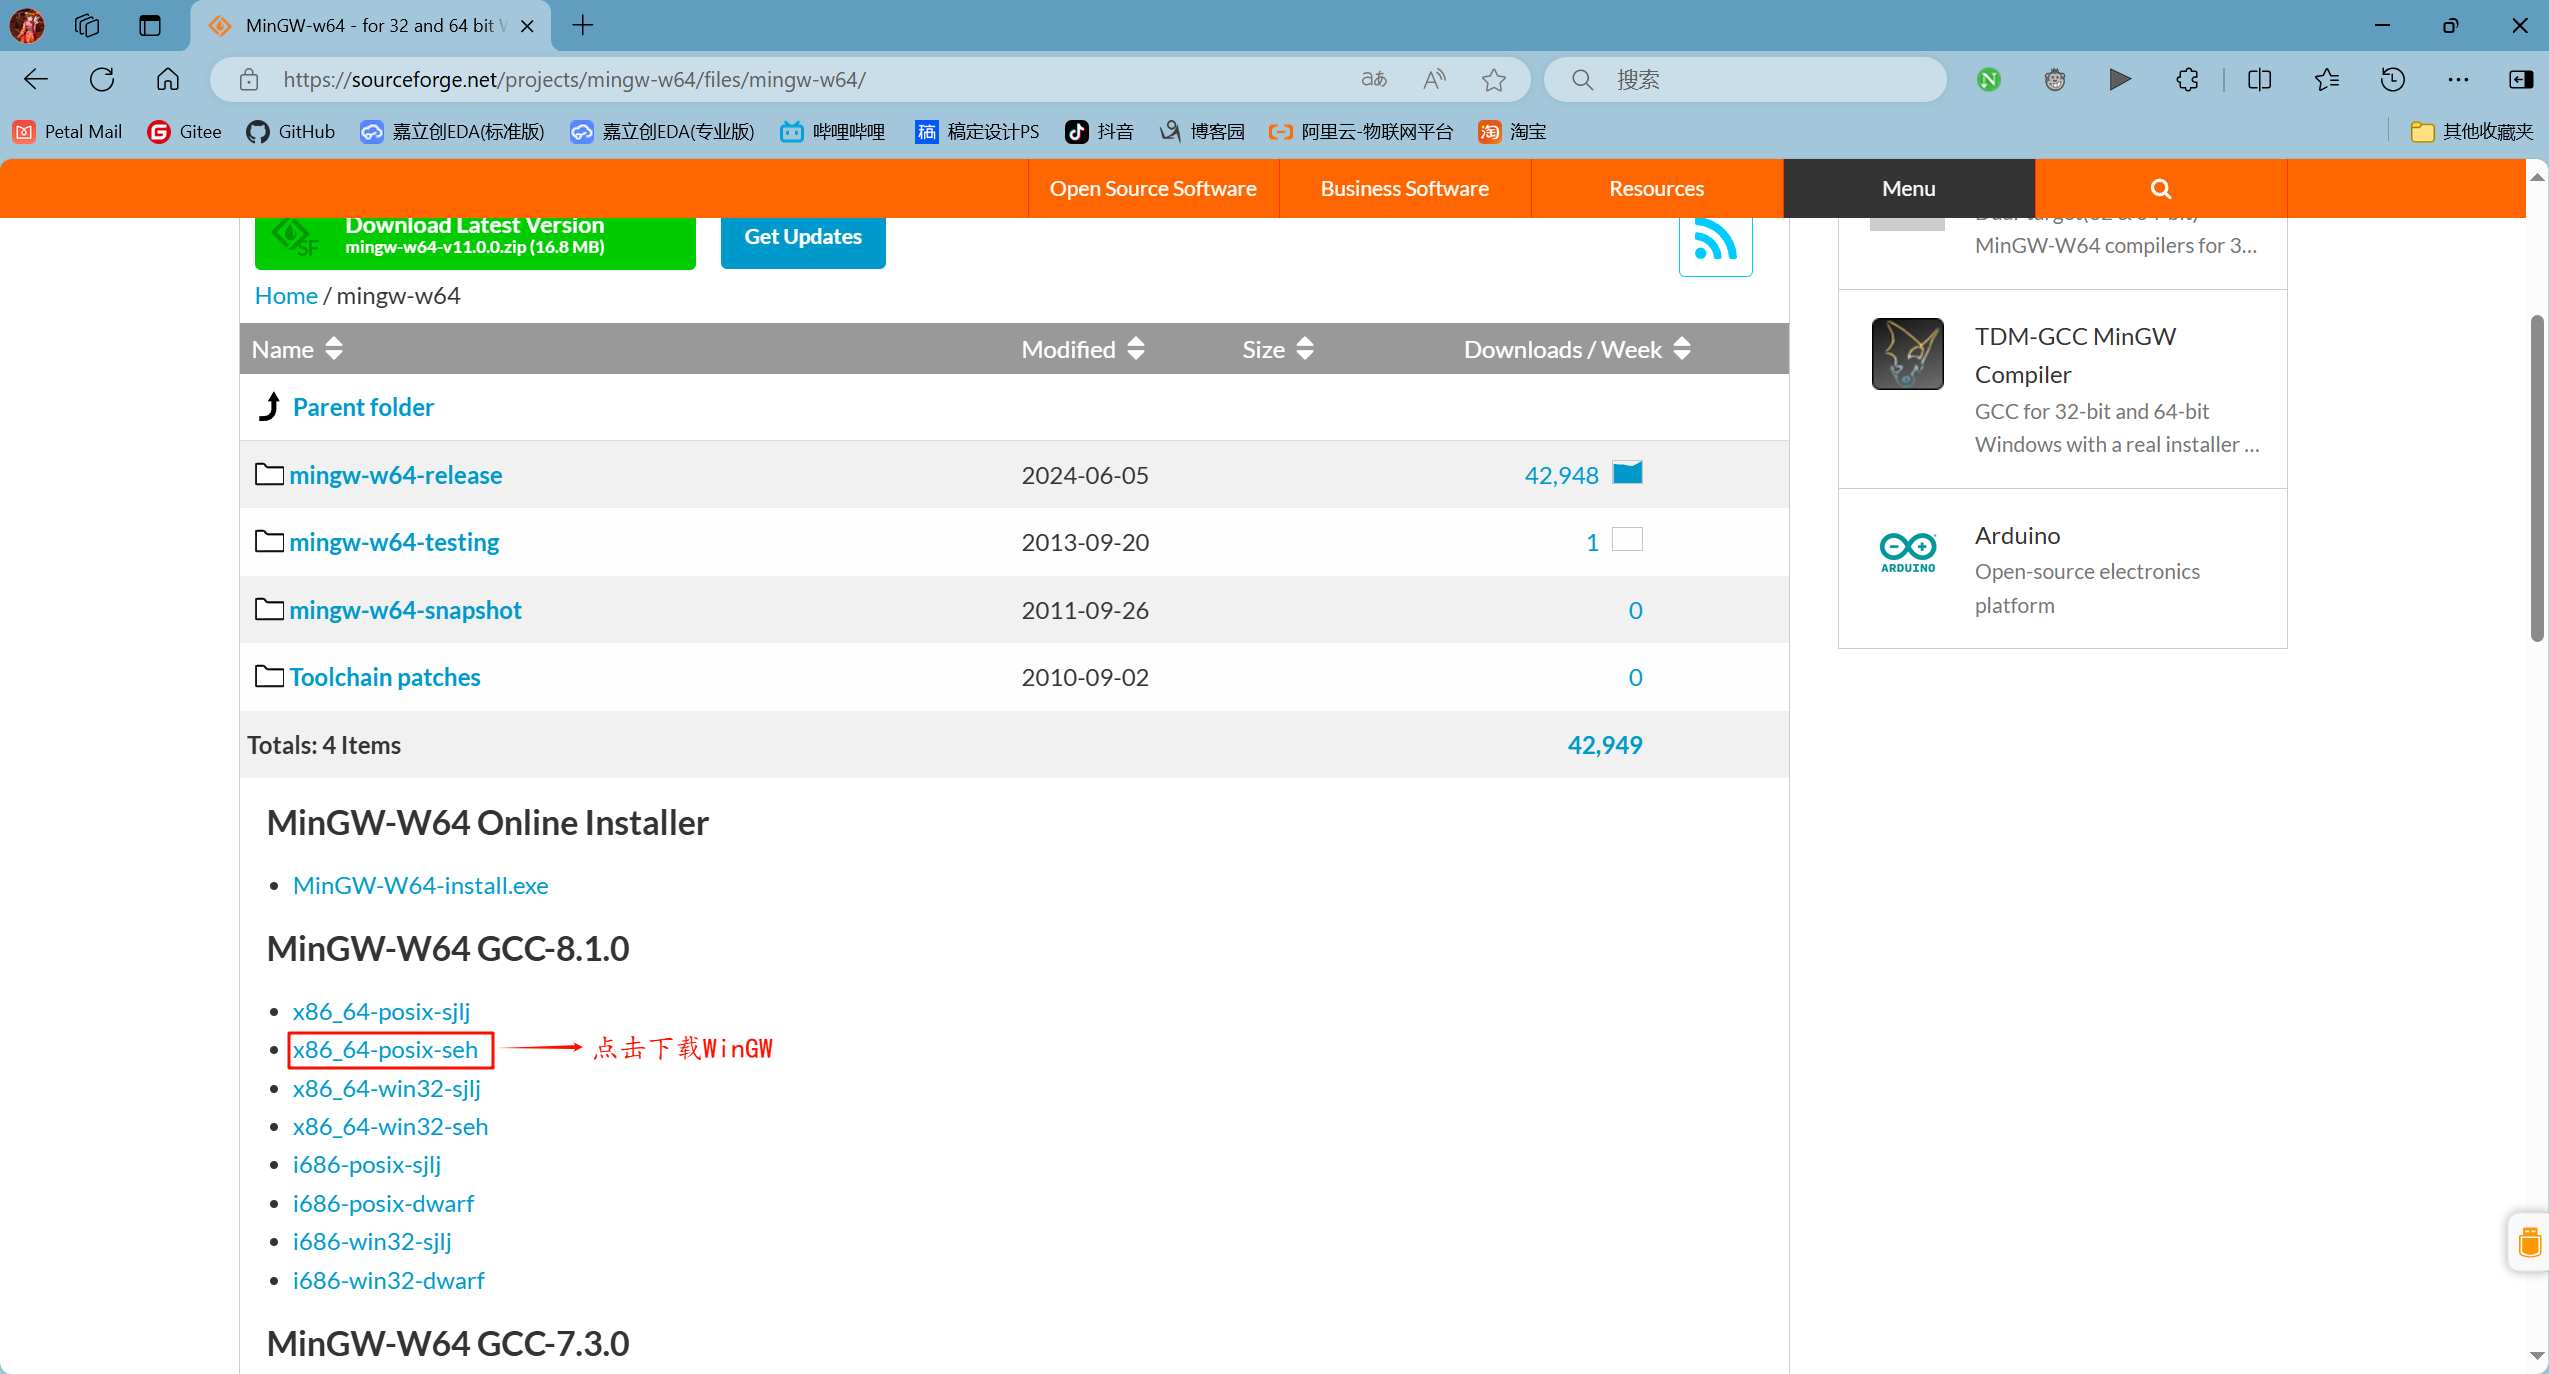Open the browser settings and more menu
This screenshot has height=1374, width=2549.
tap(2458, 79)
